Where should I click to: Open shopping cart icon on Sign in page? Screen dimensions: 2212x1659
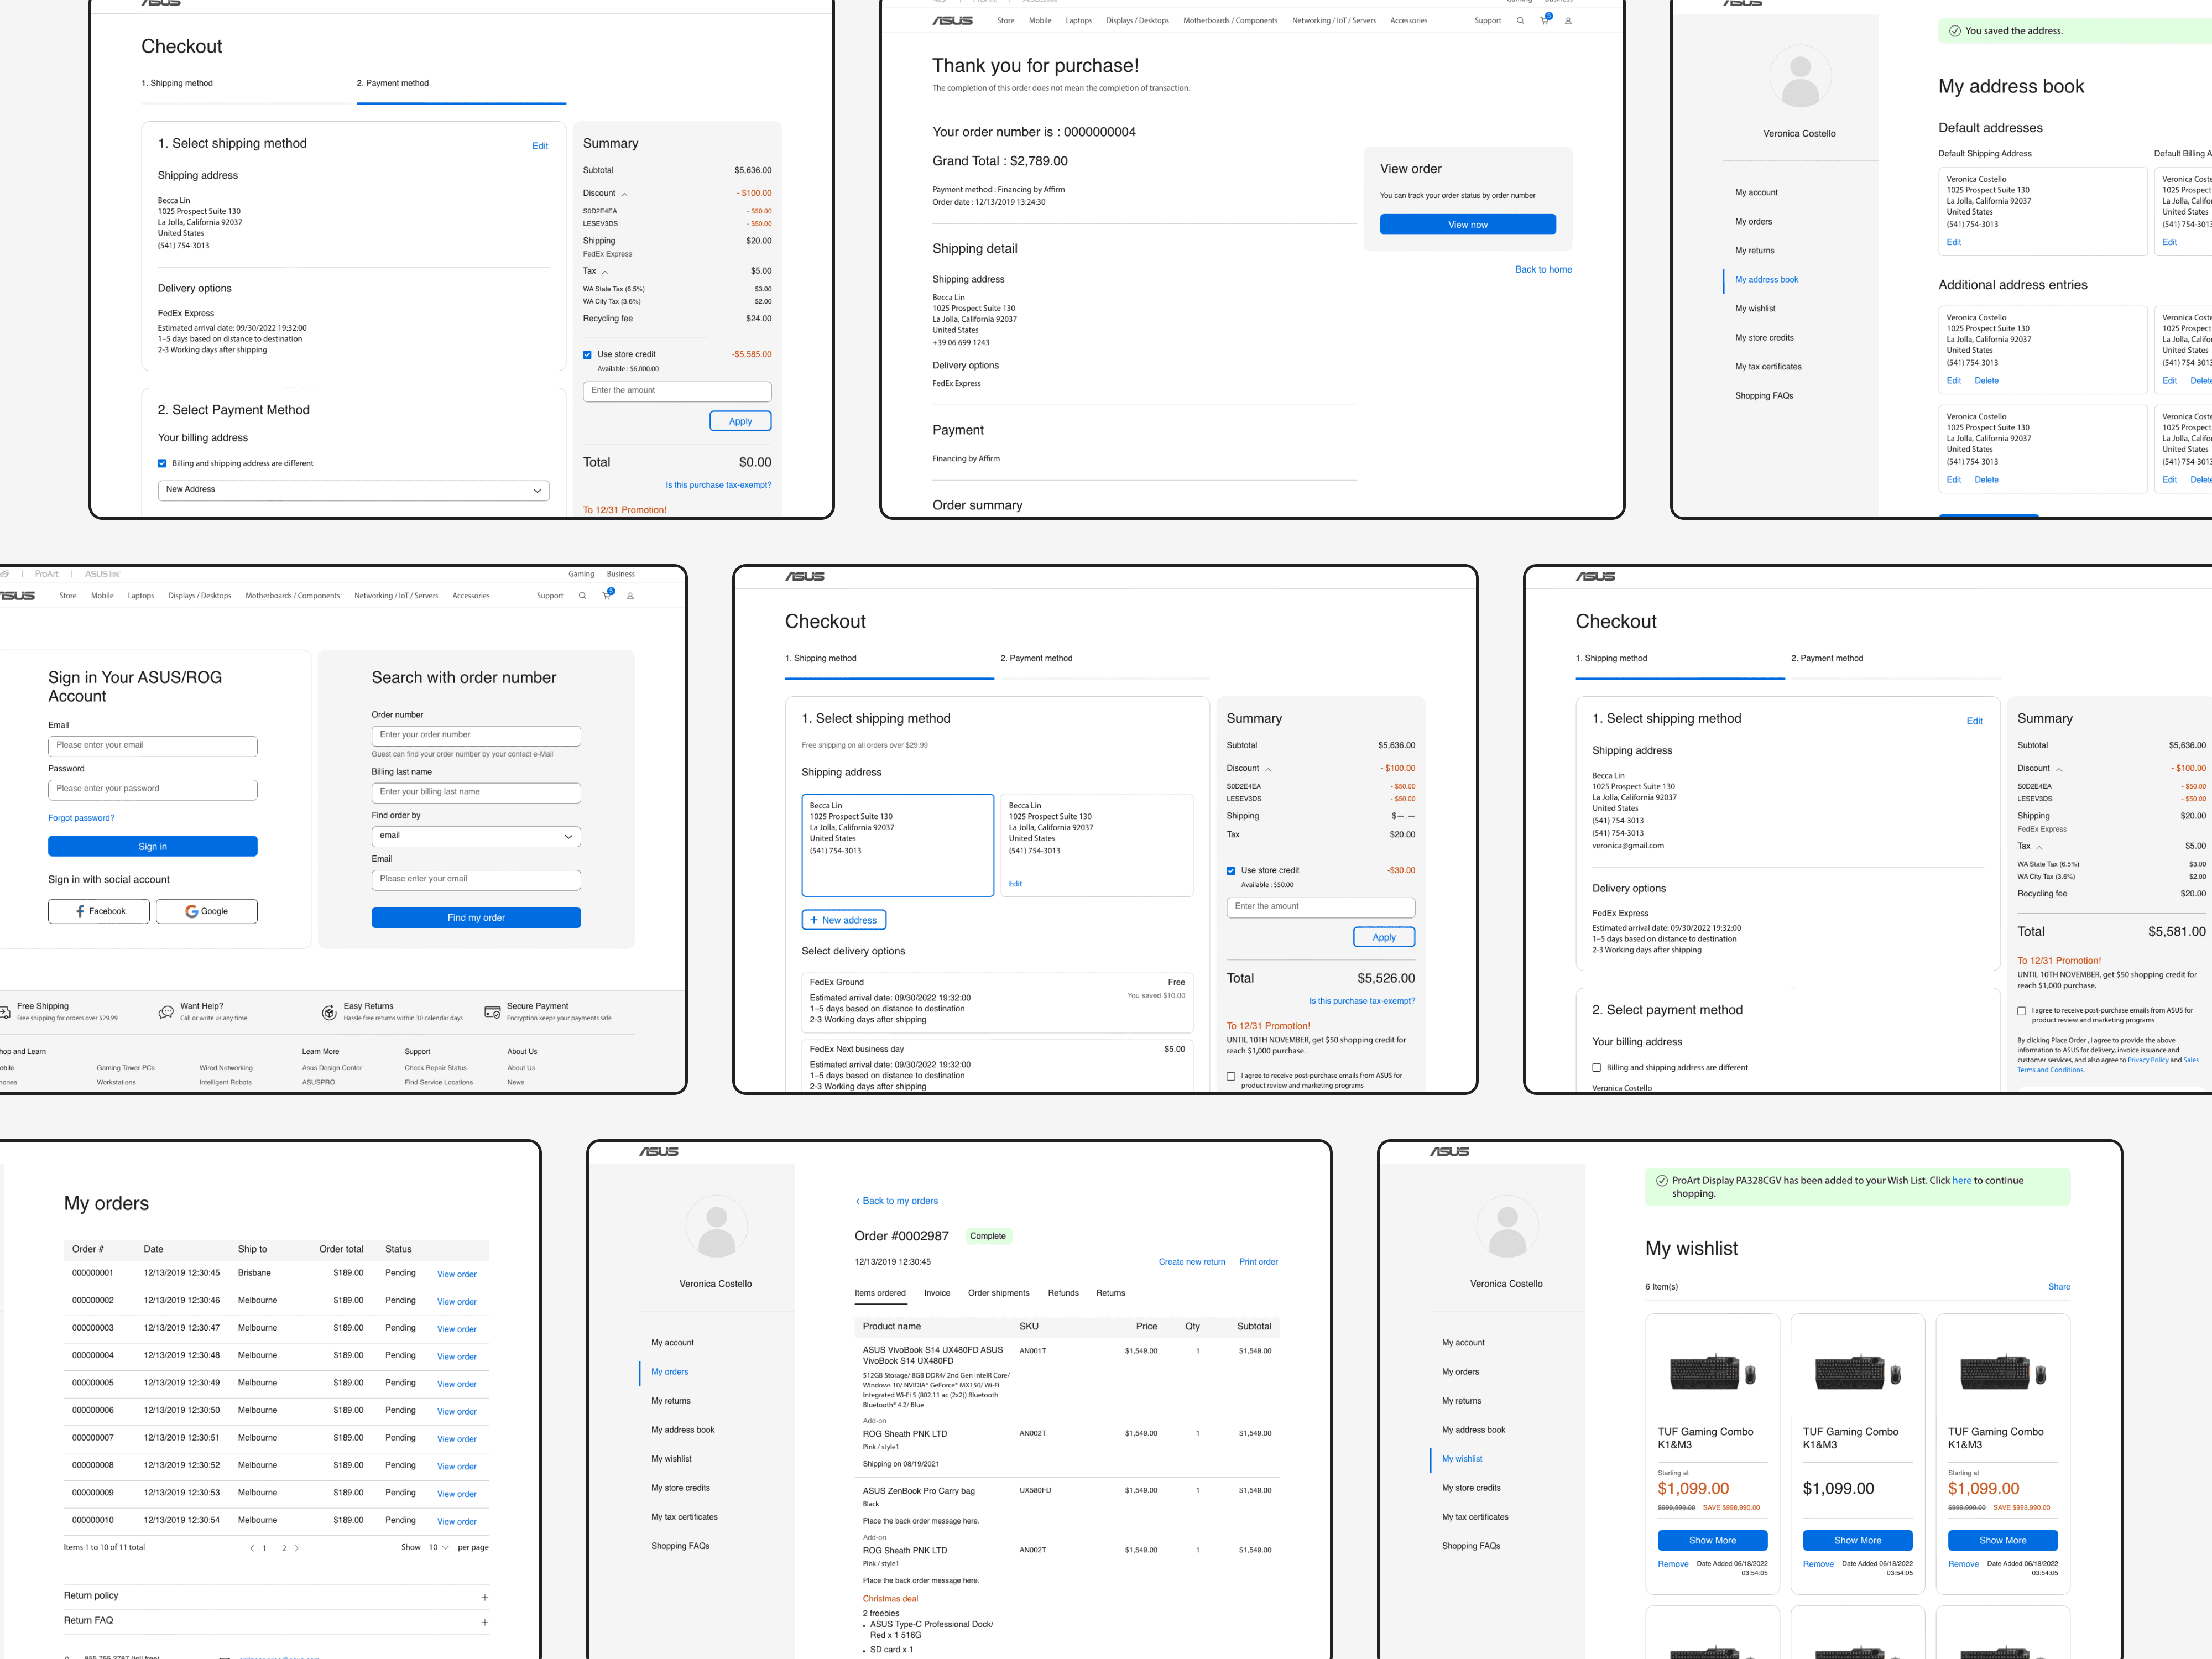click(x=607, y=595)
